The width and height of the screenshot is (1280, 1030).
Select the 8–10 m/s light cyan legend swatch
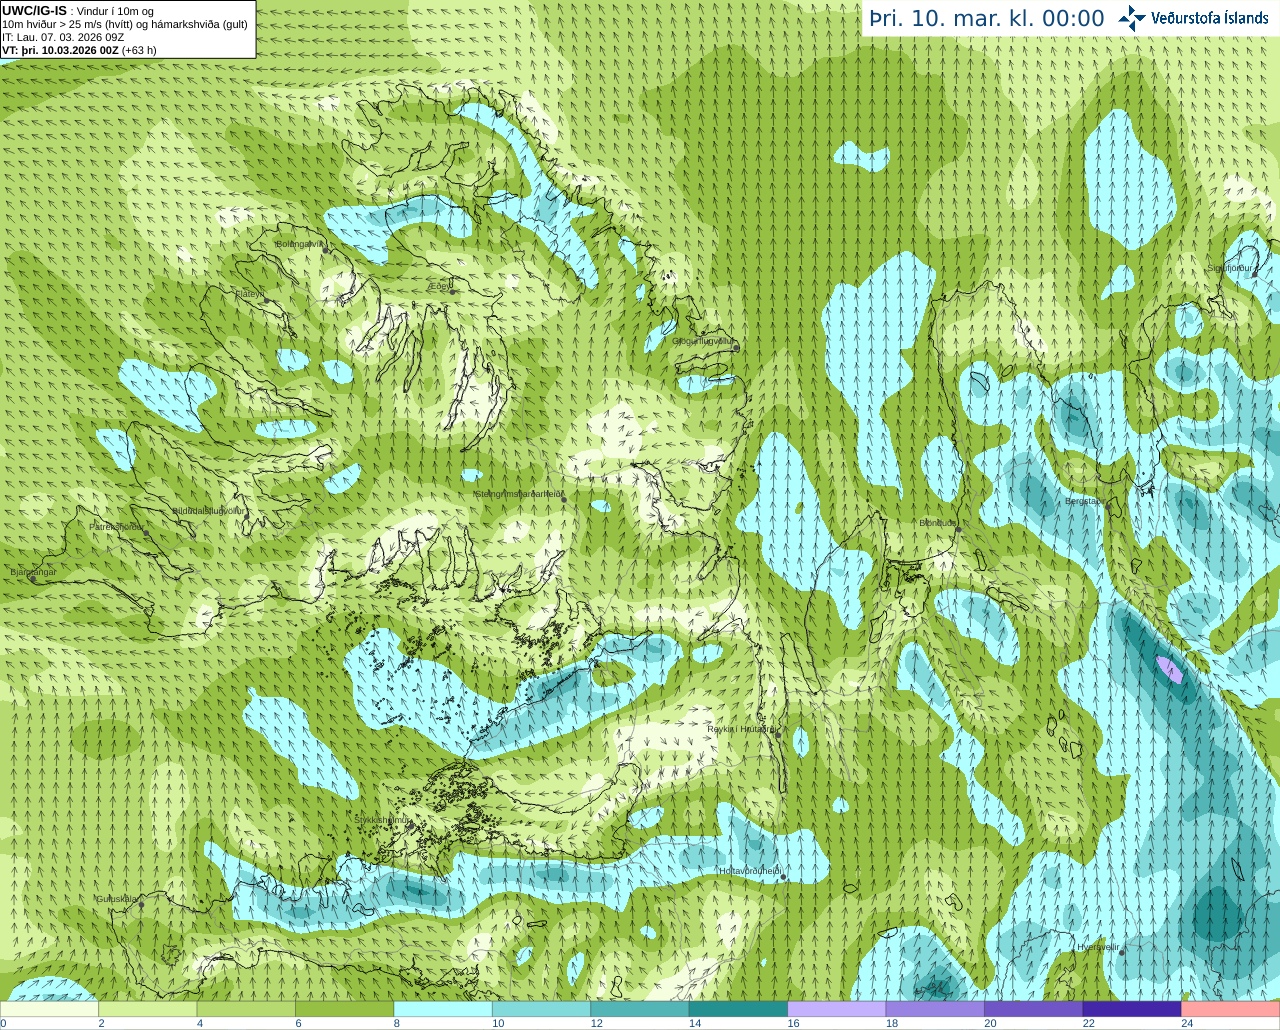444,1009
